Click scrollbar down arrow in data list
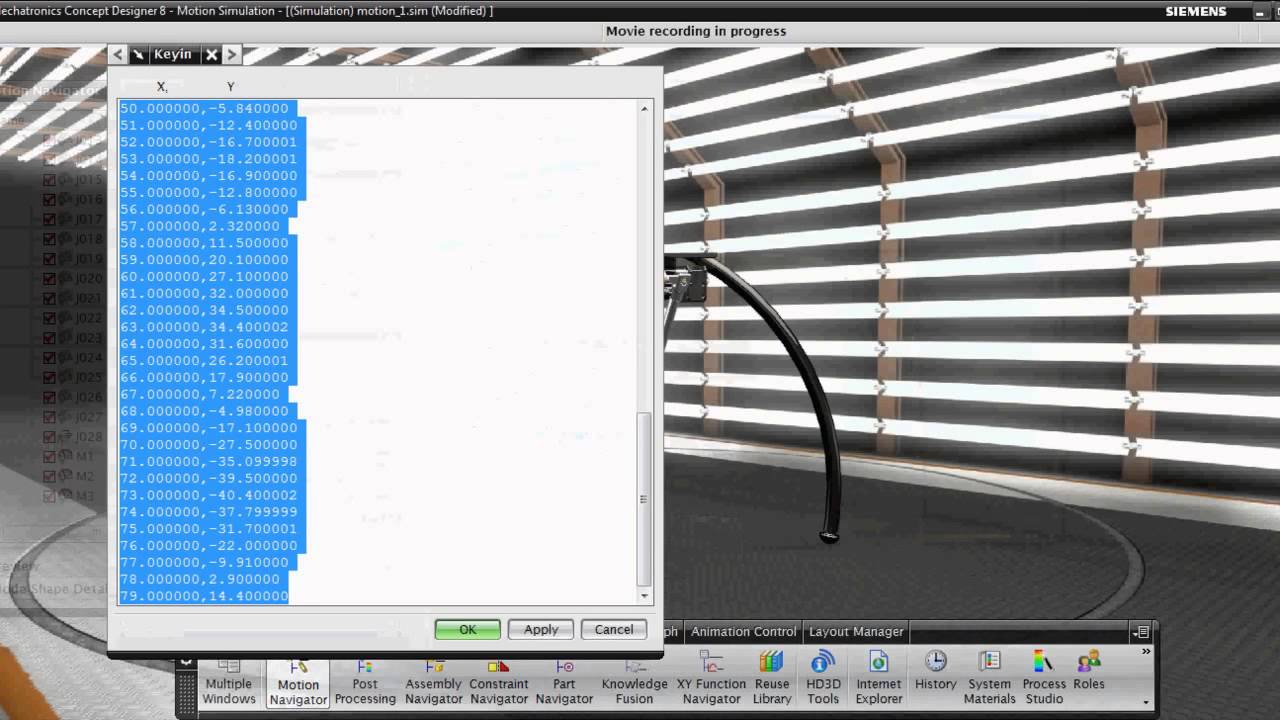1280x720 pixels. 644,596
